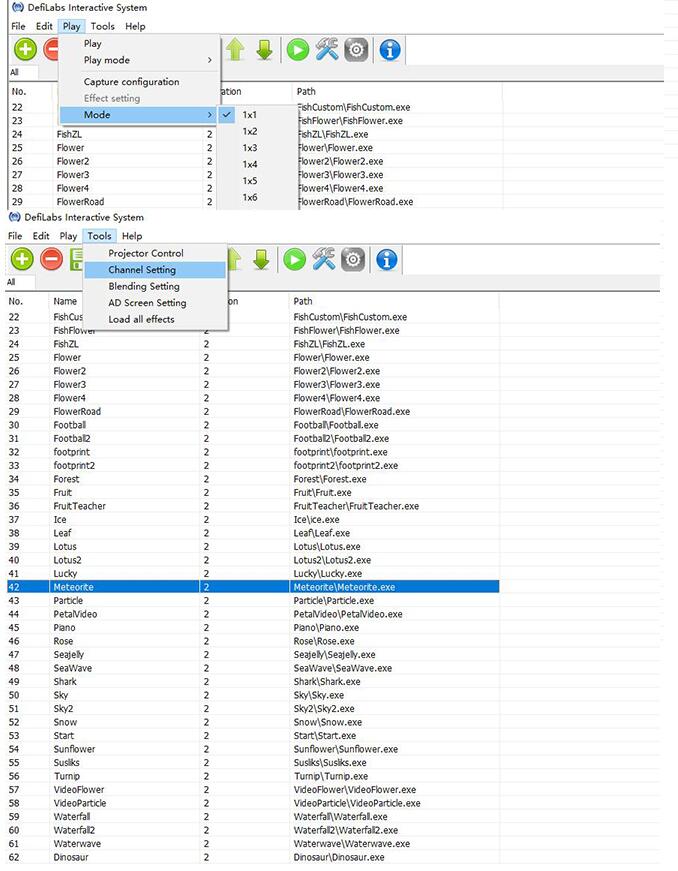The height and width of the screenshot is (871, 678).
Task: Select the Meteorite row in the effects list
Action: [x=72, y=587]
